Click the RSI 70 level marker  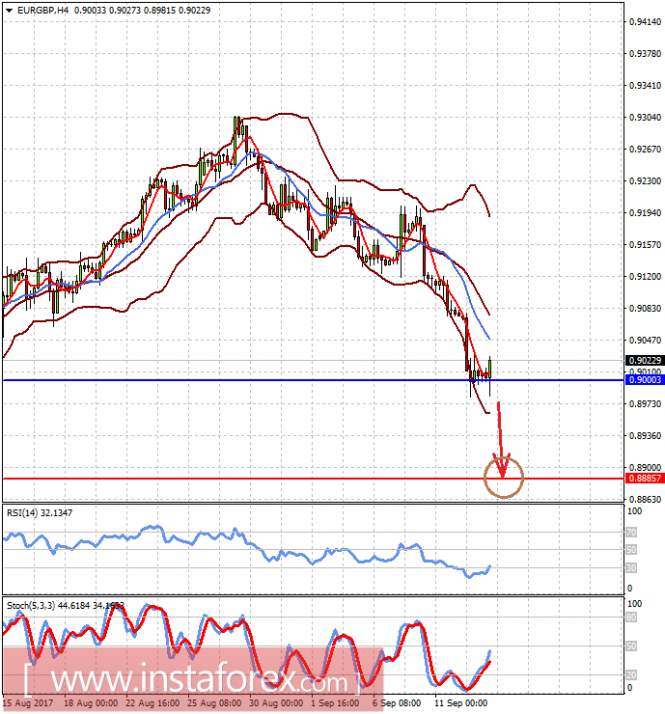pos(631,532)
